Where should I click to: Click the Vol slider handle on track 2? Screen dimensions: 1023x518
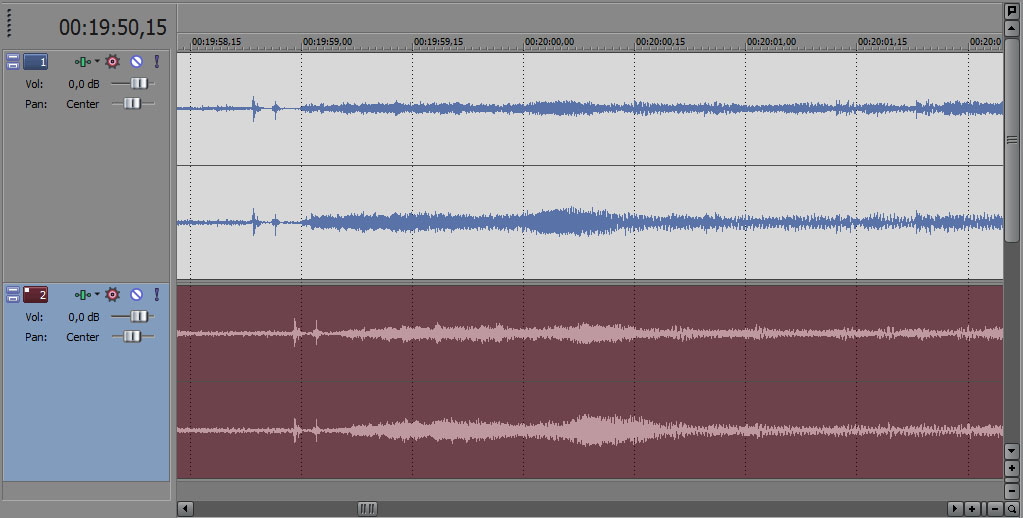click(139, 316)
